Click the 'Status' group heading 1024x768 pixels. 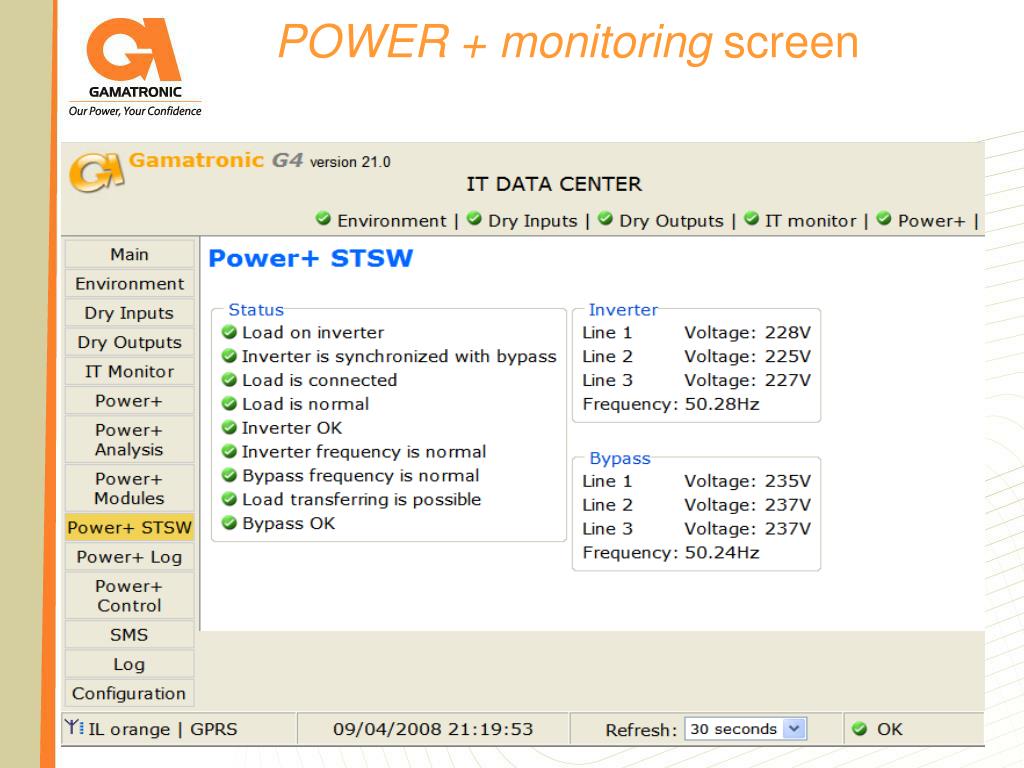tap(256, 310)
